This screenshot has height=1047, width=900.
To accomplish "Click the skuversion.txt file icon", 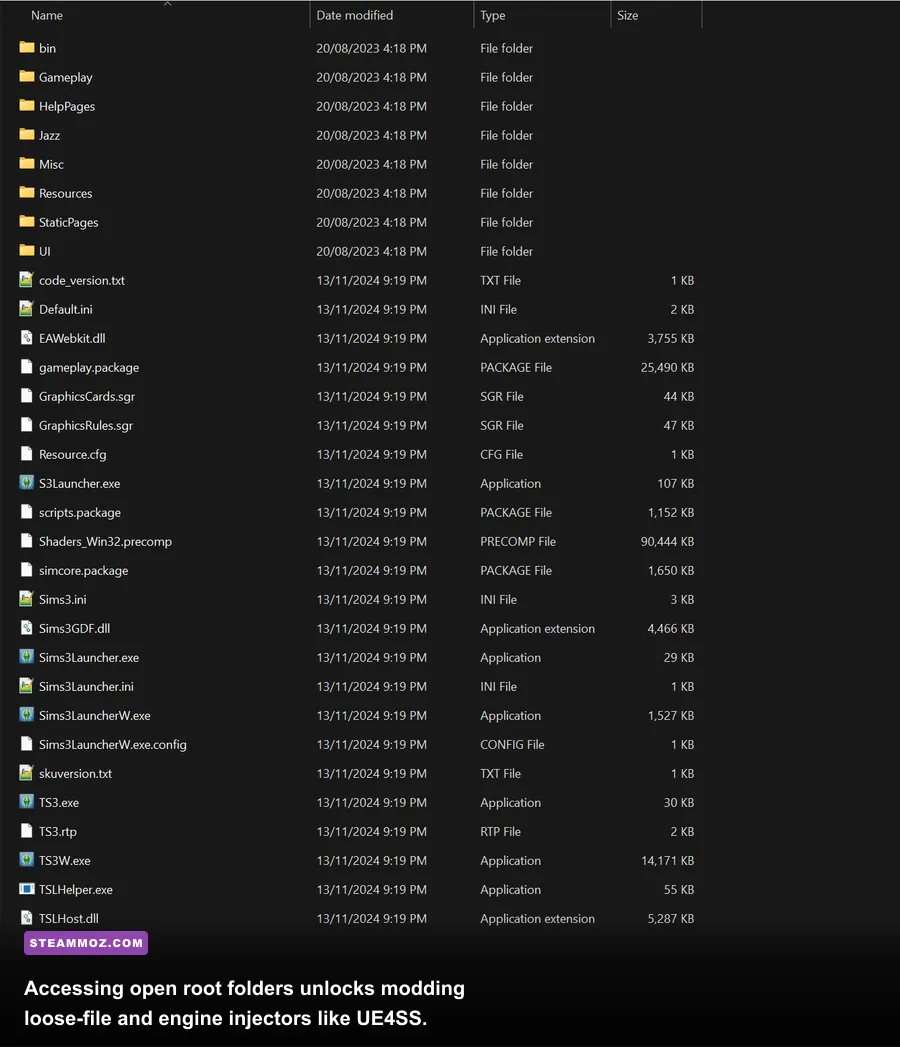I will point(26,773).
